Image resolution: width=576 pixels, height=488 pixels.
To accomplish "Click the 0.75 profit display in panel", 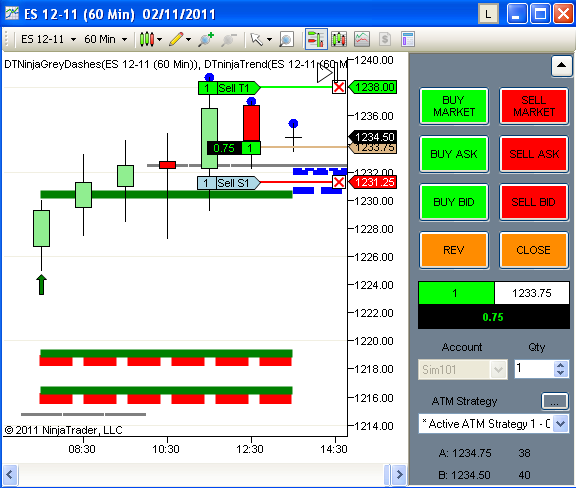I will coord(494,317).
